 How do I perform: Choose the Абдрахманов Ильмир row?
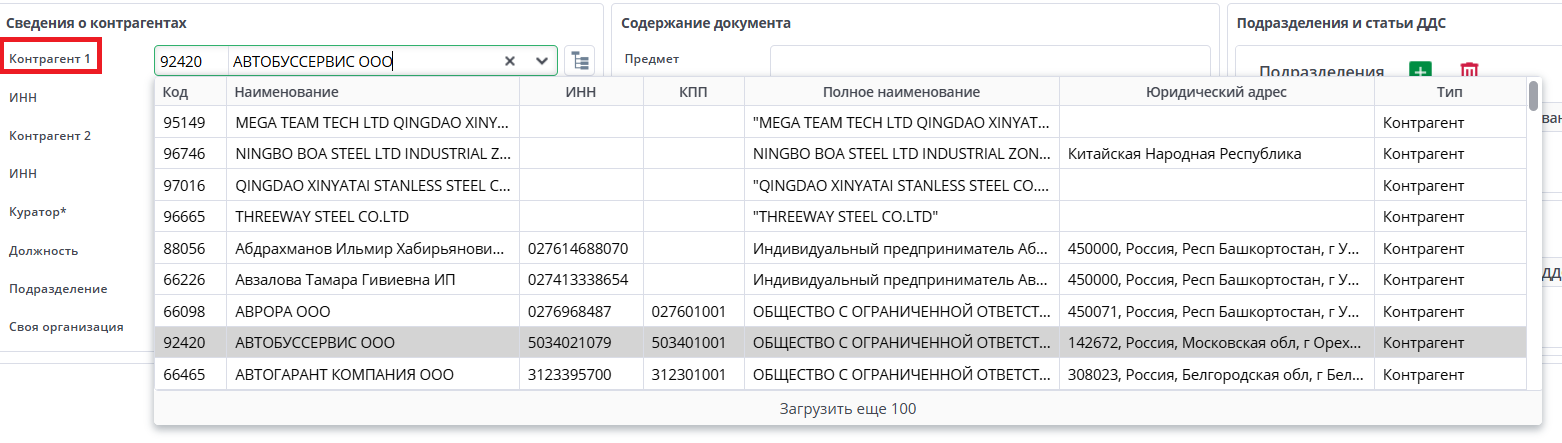point(372,248)
